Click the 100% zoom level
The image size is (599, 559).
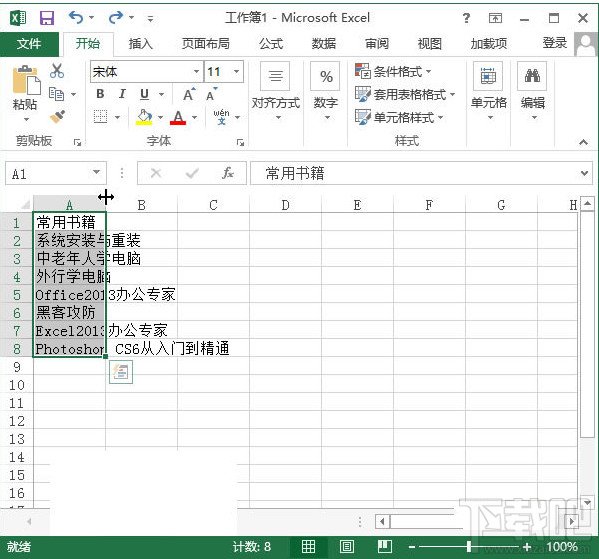tap(562, 547)
